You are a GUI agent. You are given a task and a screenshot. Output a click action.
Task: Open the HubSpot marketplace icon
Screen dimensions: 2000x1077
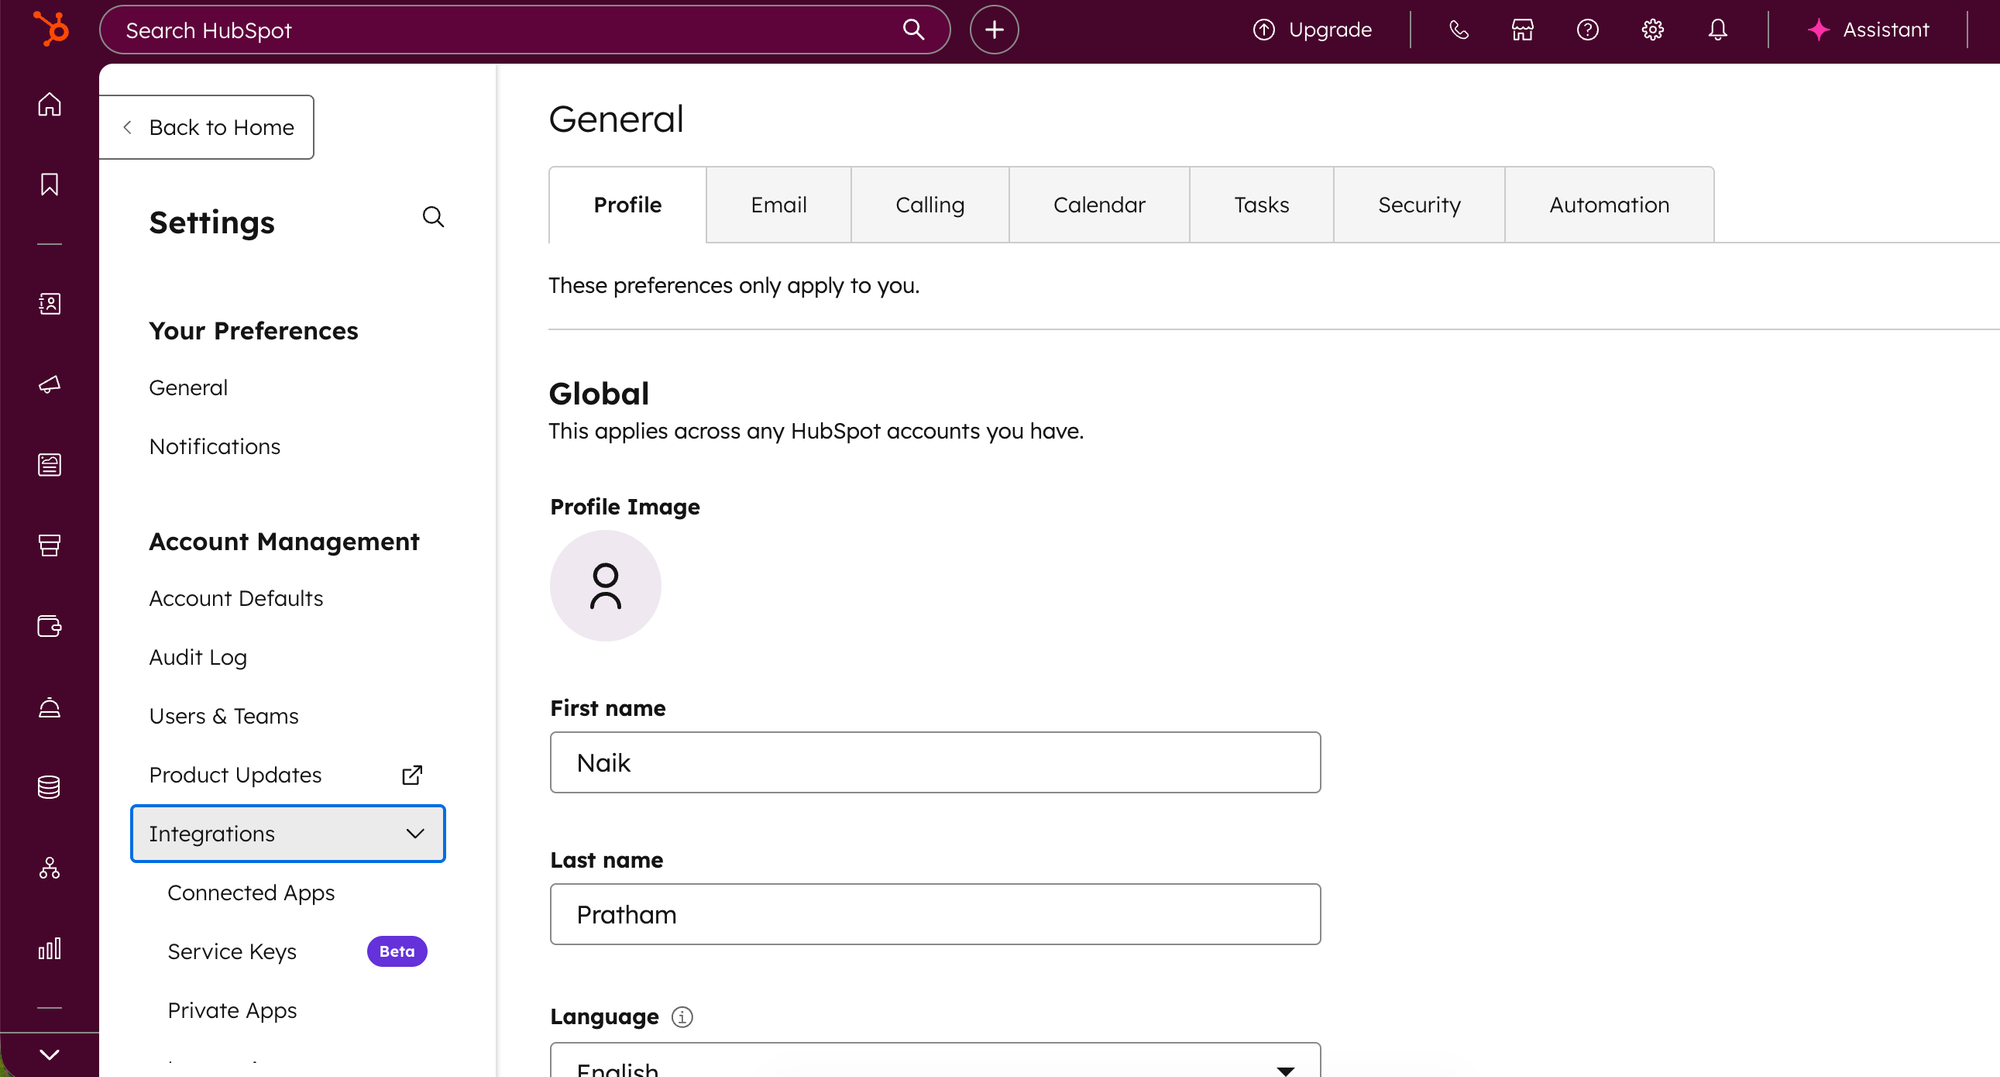click(1522, 30)
